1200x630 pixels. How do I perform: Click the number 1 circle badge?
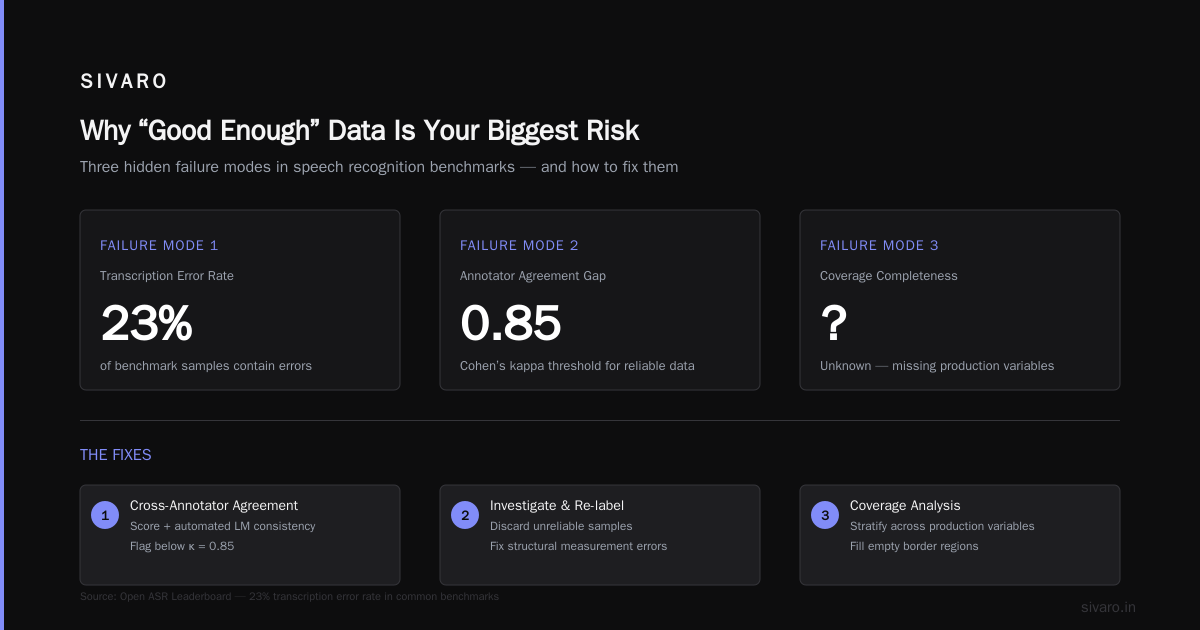point(105,516)
